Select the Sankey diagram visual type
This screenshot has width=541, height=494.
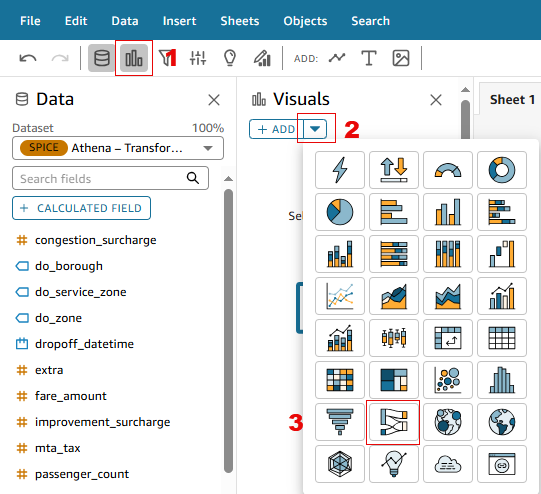tap(393, 422)
